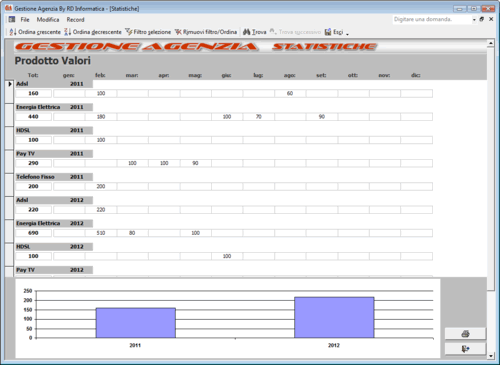Click the scroll up arrow of the form
The height and width of the screenshot is (365, 500).
491,43
